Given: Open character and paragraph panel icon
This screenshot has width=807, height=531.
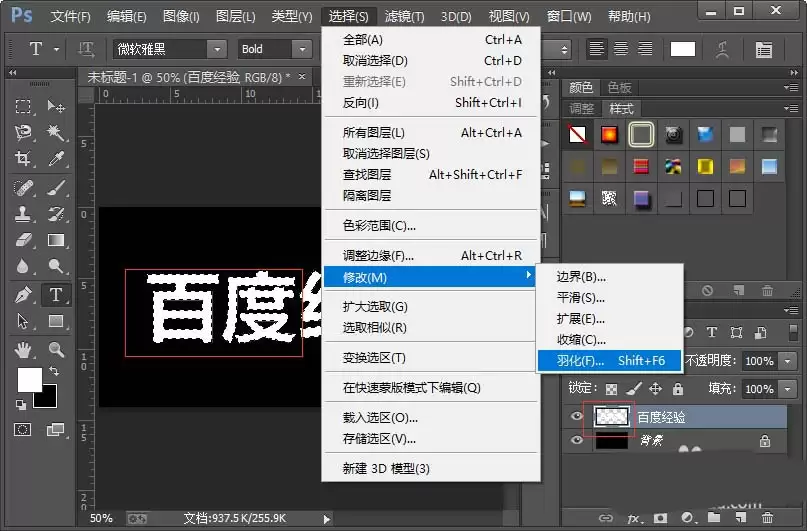Looking at the screenshot, I should [x=764, y=49].
